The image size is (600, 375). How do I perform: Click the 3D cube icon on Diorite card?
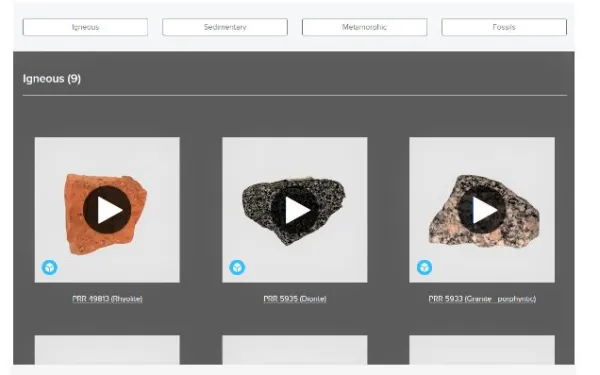[237, 267]
